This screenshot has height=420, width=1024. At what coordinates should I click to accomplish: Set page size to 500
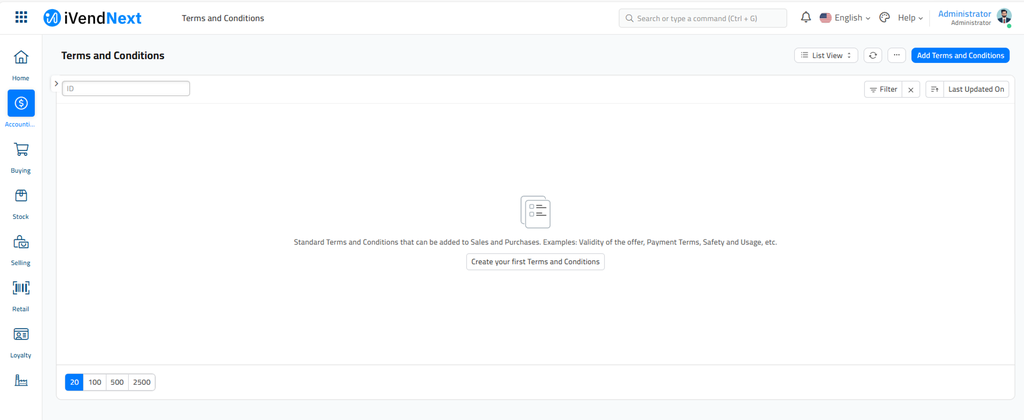[118, 382]
